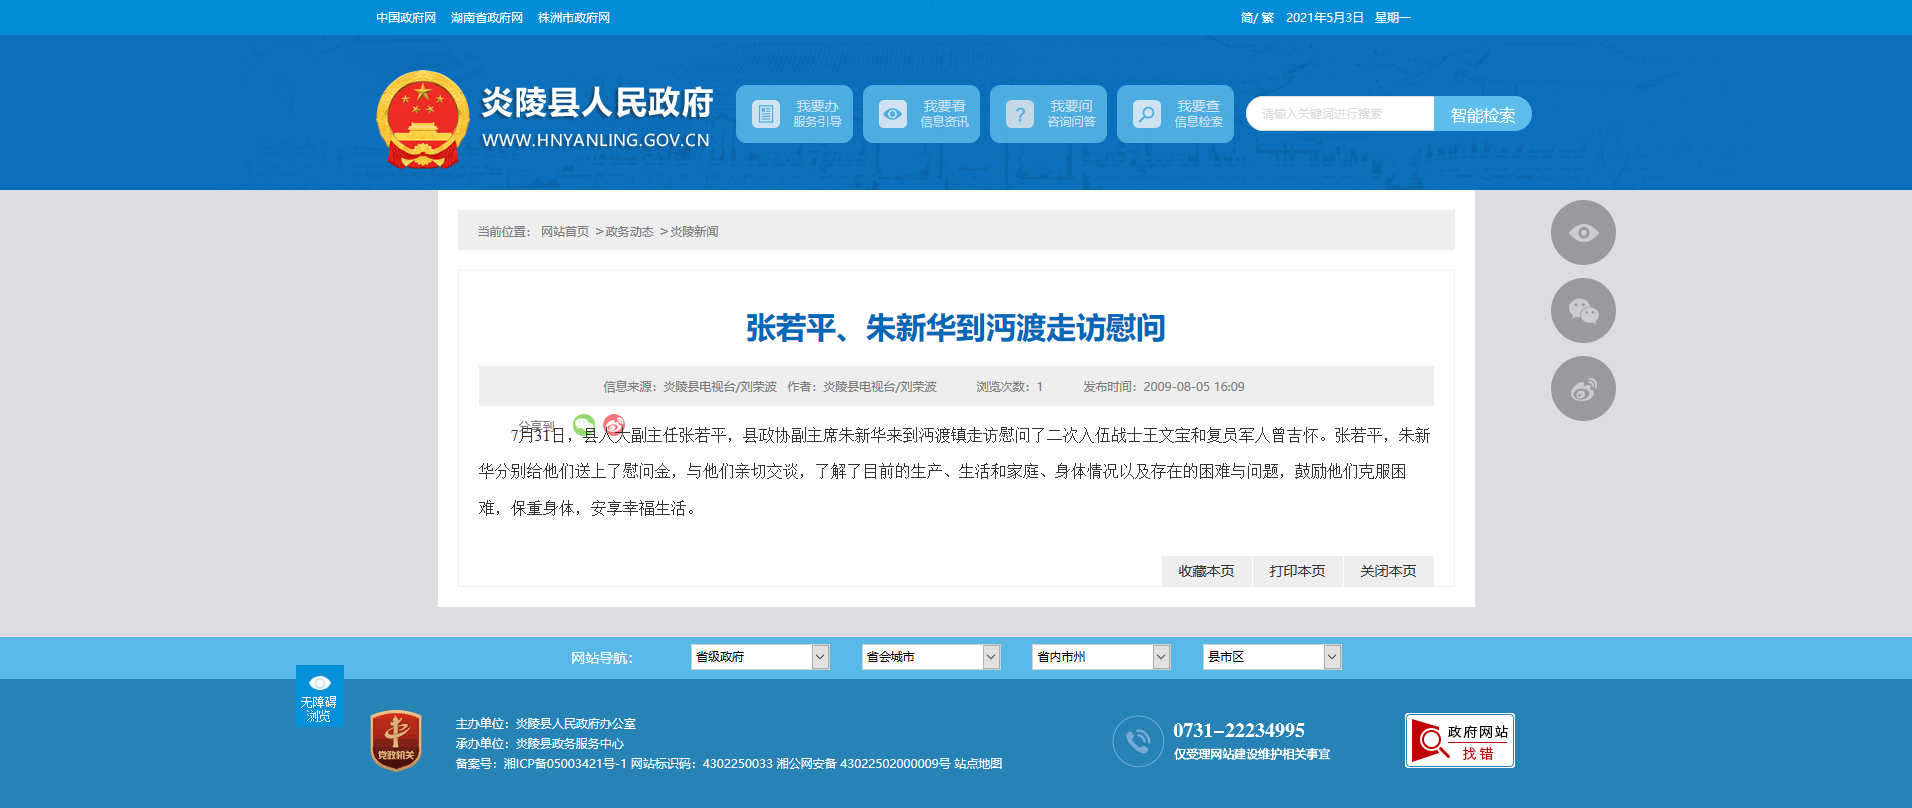The image size is (1912, 808).
Task: Click the 党政机关 badge icon in footer
Action: (396, 741)
